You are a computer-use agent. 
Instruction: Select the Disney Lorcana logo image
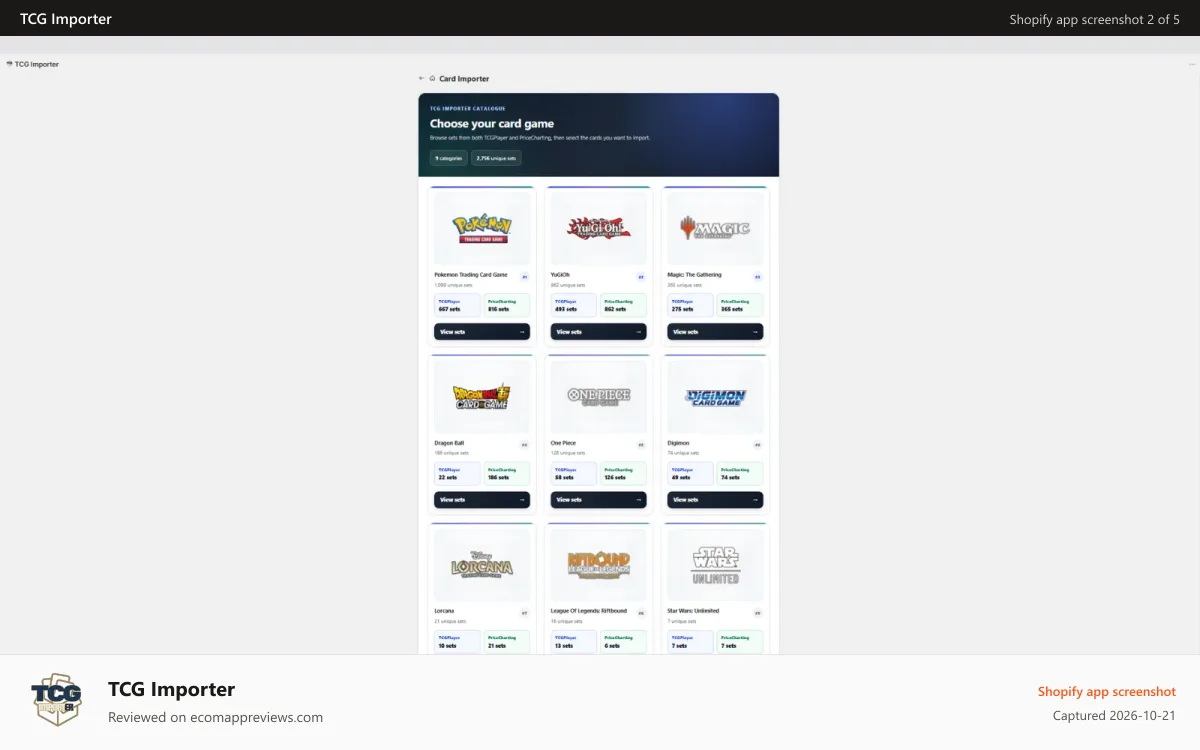pos(482,565)
